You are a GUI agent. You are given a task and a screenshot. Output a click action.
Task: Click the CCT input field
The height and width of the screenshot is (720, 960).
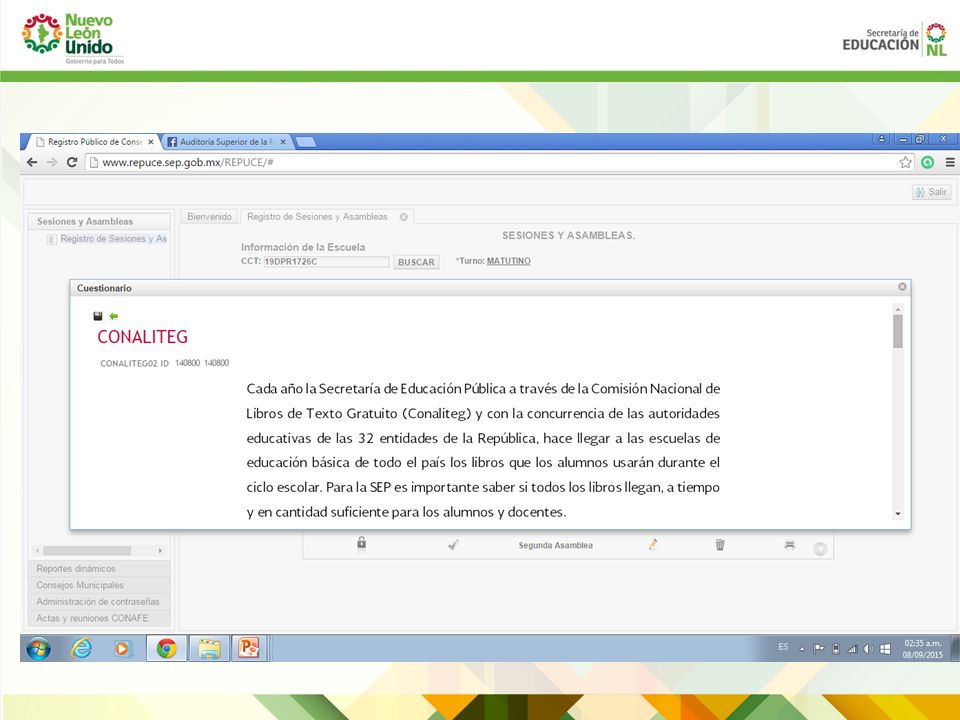pyautogui.click(x=326, y=261)
